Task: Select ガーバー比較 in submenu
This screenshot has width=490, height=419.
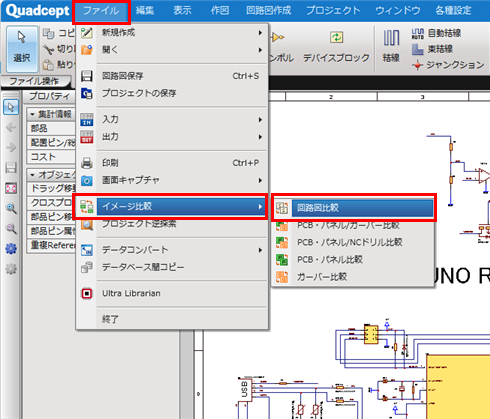Action: pyautogui.click(x=353, y=277)
